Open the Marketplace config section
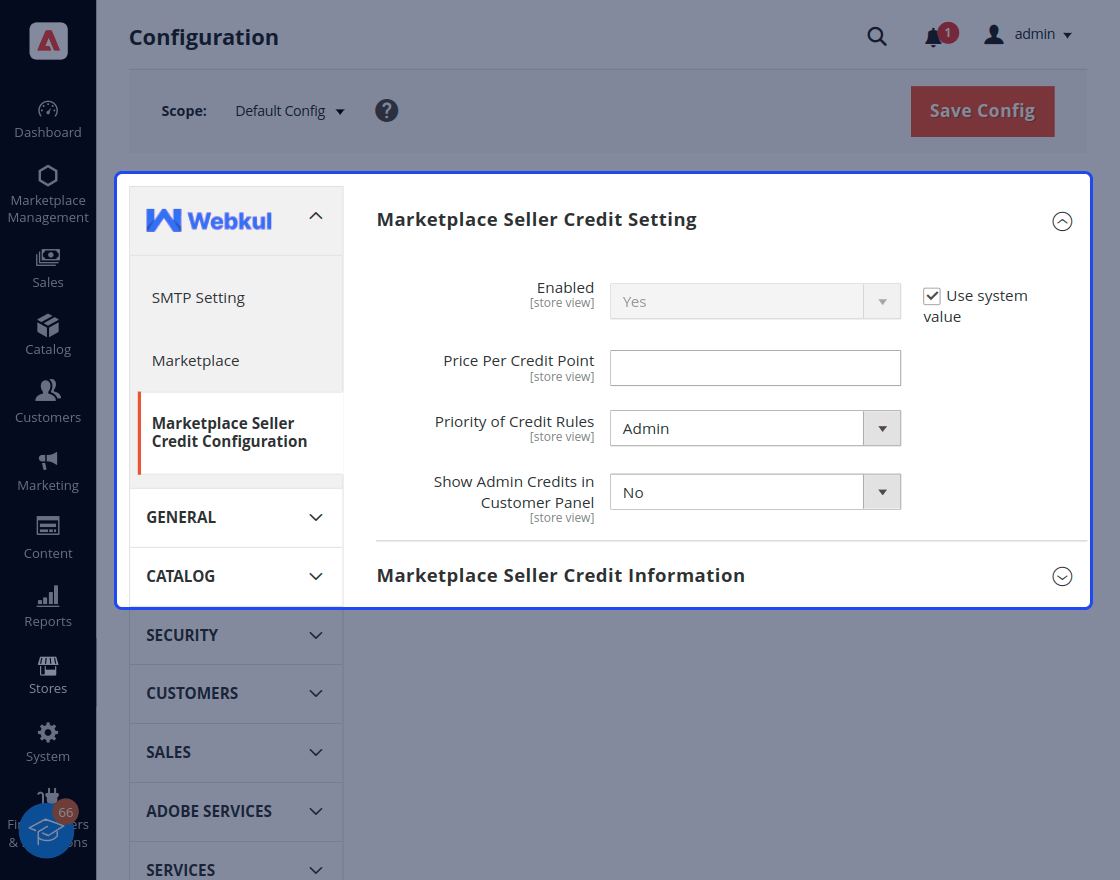 pos(195,361)
